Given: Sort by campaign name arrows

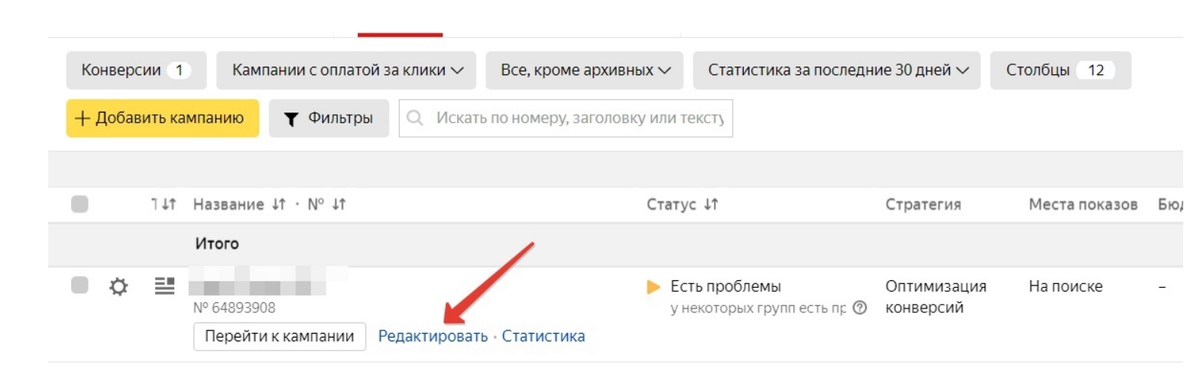Looking at the screenshot, I should (279, 204).
